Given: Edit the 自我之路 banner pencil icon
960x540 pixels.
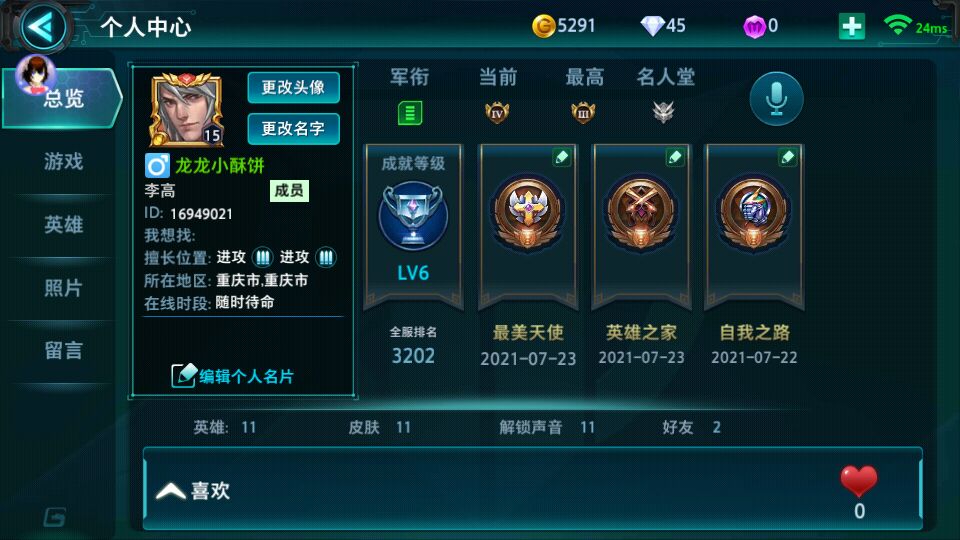Looking at the screenshot, I should [787, 157].
